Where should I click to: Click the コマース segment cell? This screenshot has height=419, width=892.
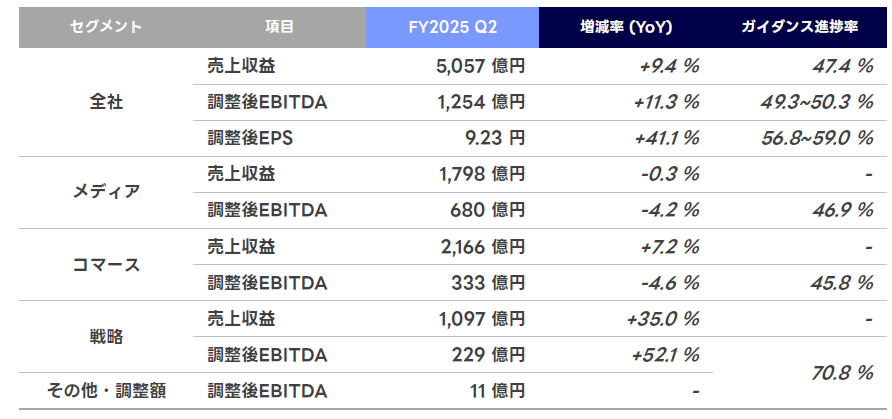pyautogui.click(x=105, y=264)
